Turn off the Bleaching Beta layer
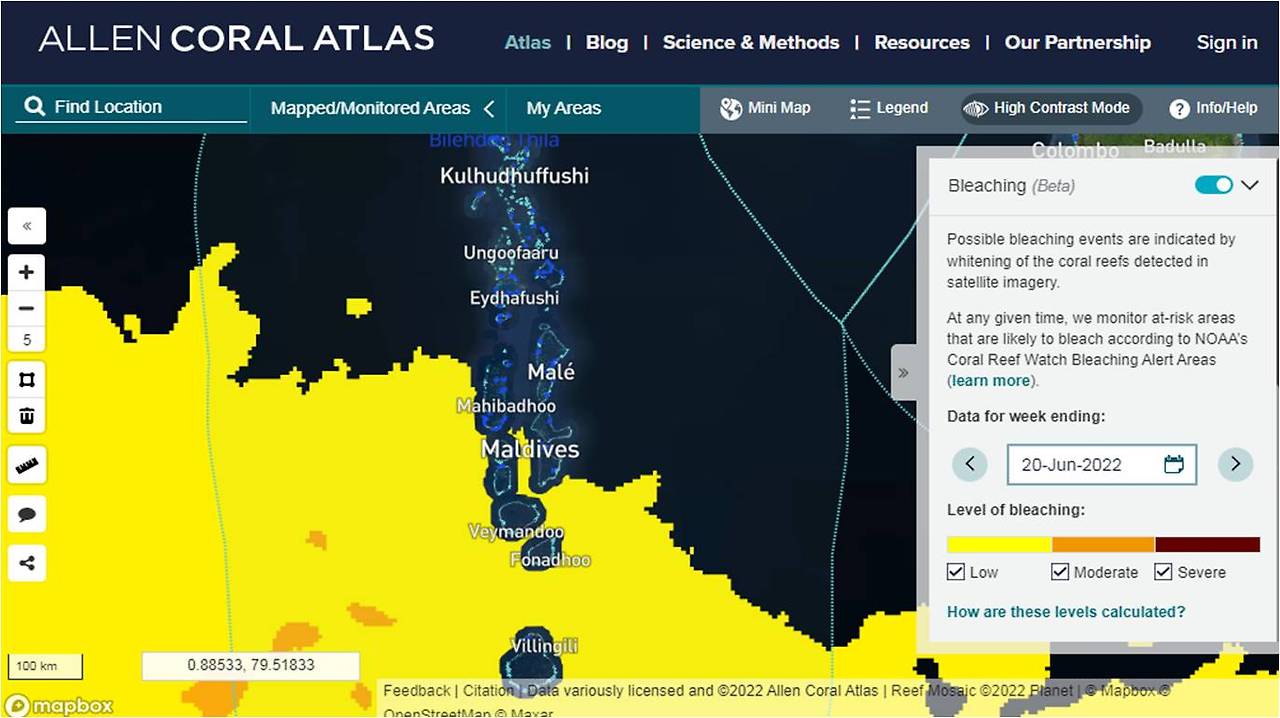The image size is (1280, 718). (x=1213, y=185)
